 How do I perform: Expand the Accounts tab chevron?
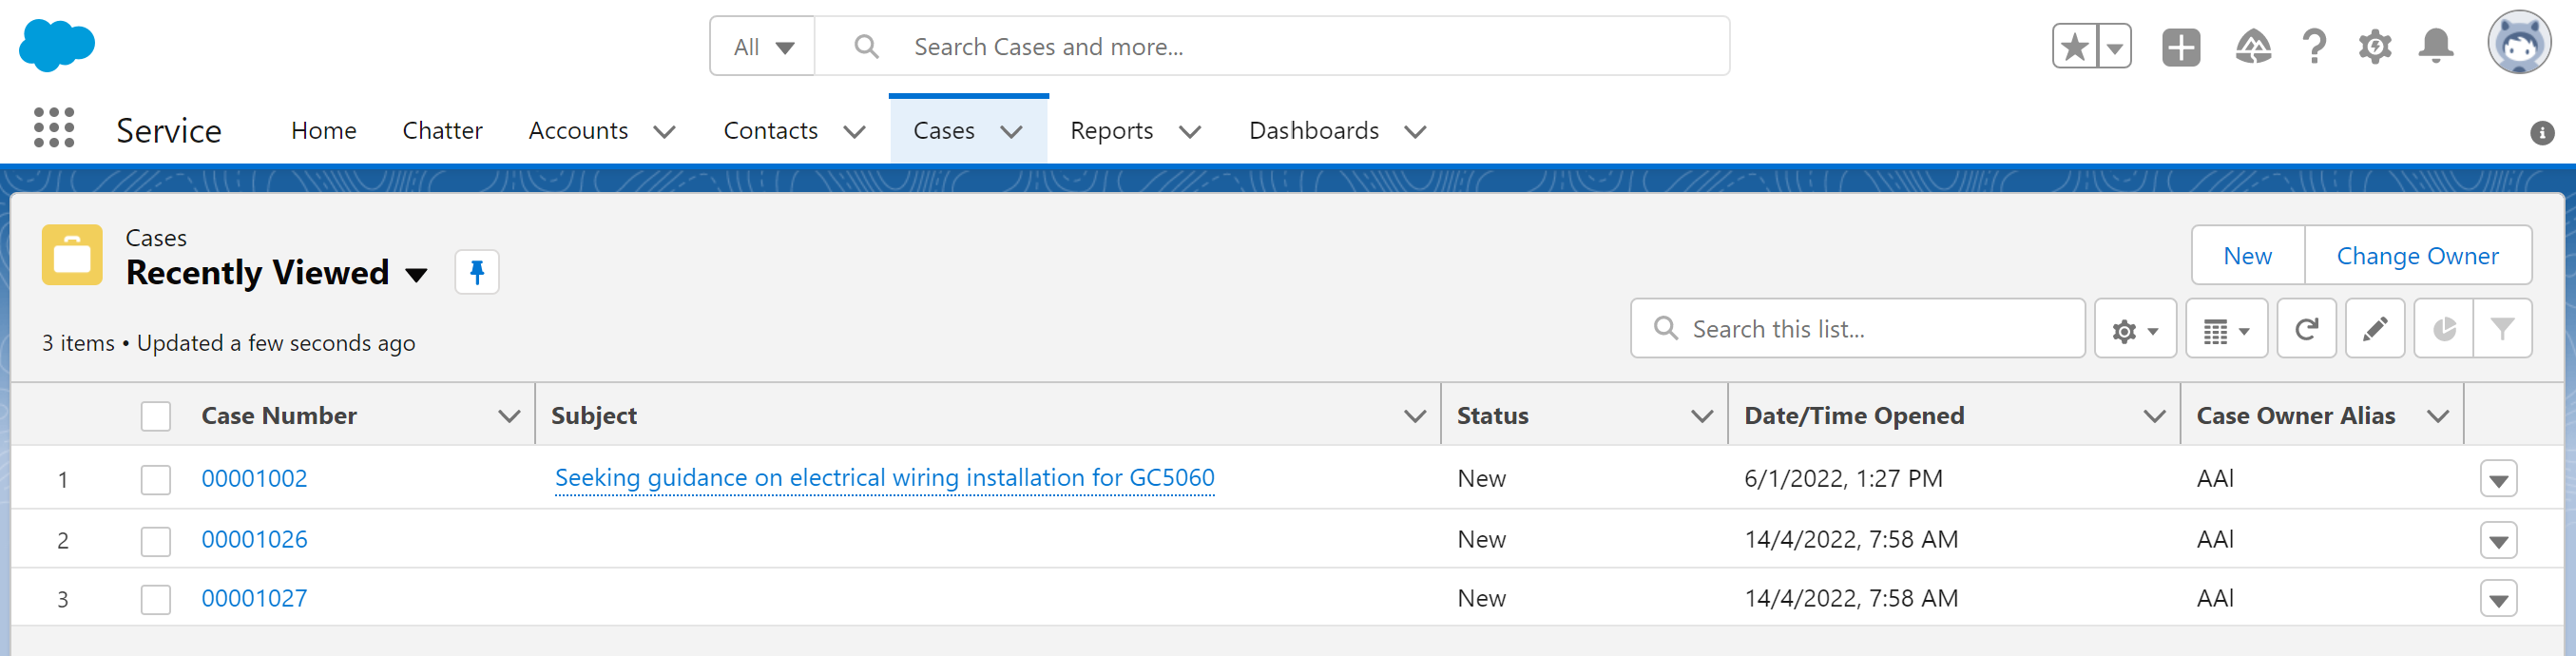coord(664,131)
